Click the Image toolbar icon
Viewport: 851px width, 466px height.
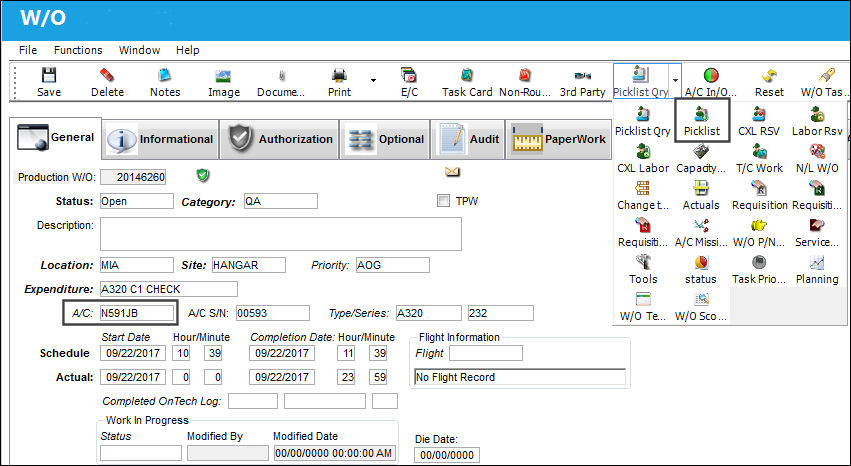point(223,75)
